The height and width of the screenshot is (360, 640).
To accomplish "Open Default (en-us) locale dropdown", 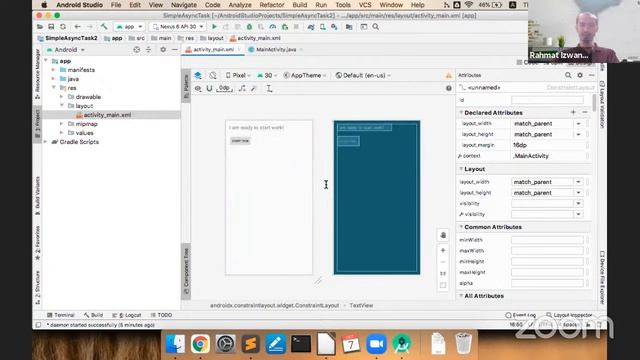I will pos(363,76).
